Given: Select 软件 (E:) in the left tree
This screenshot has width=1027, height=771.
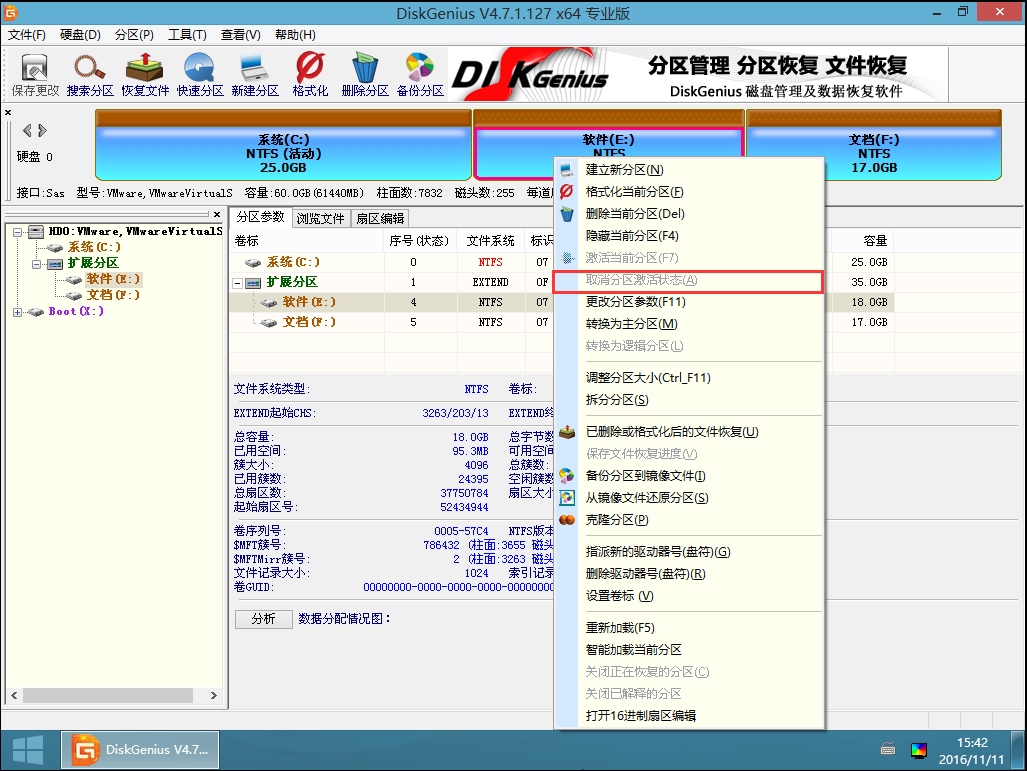Looking at the screenshot, I should click(x=113, y=279).
